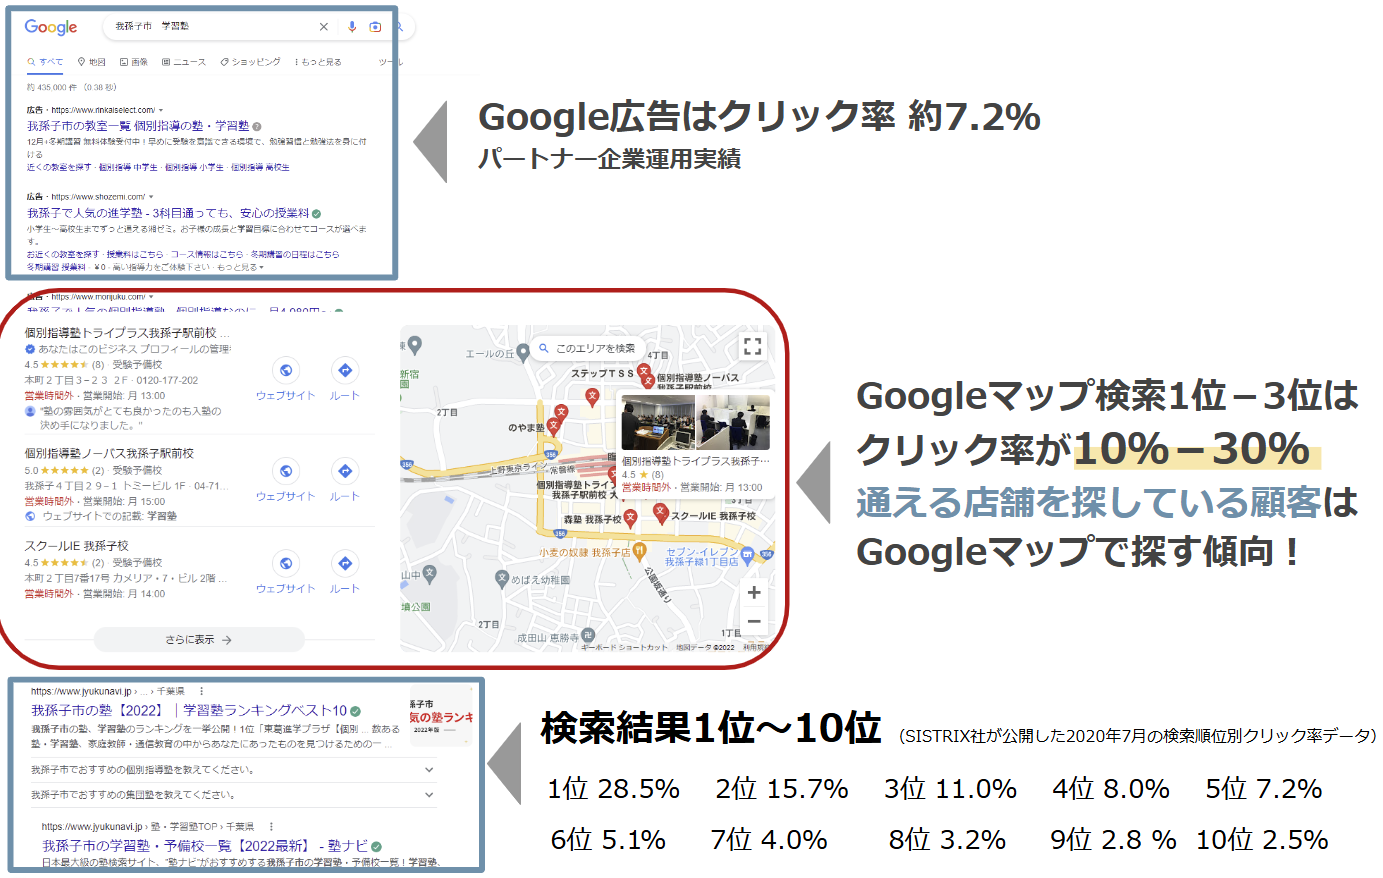Image resolution: width=1383 pixels, height=878 pixels.
Task: Click website globe icon for ノーバス我孫子駅前校
Action: [286, 471]
